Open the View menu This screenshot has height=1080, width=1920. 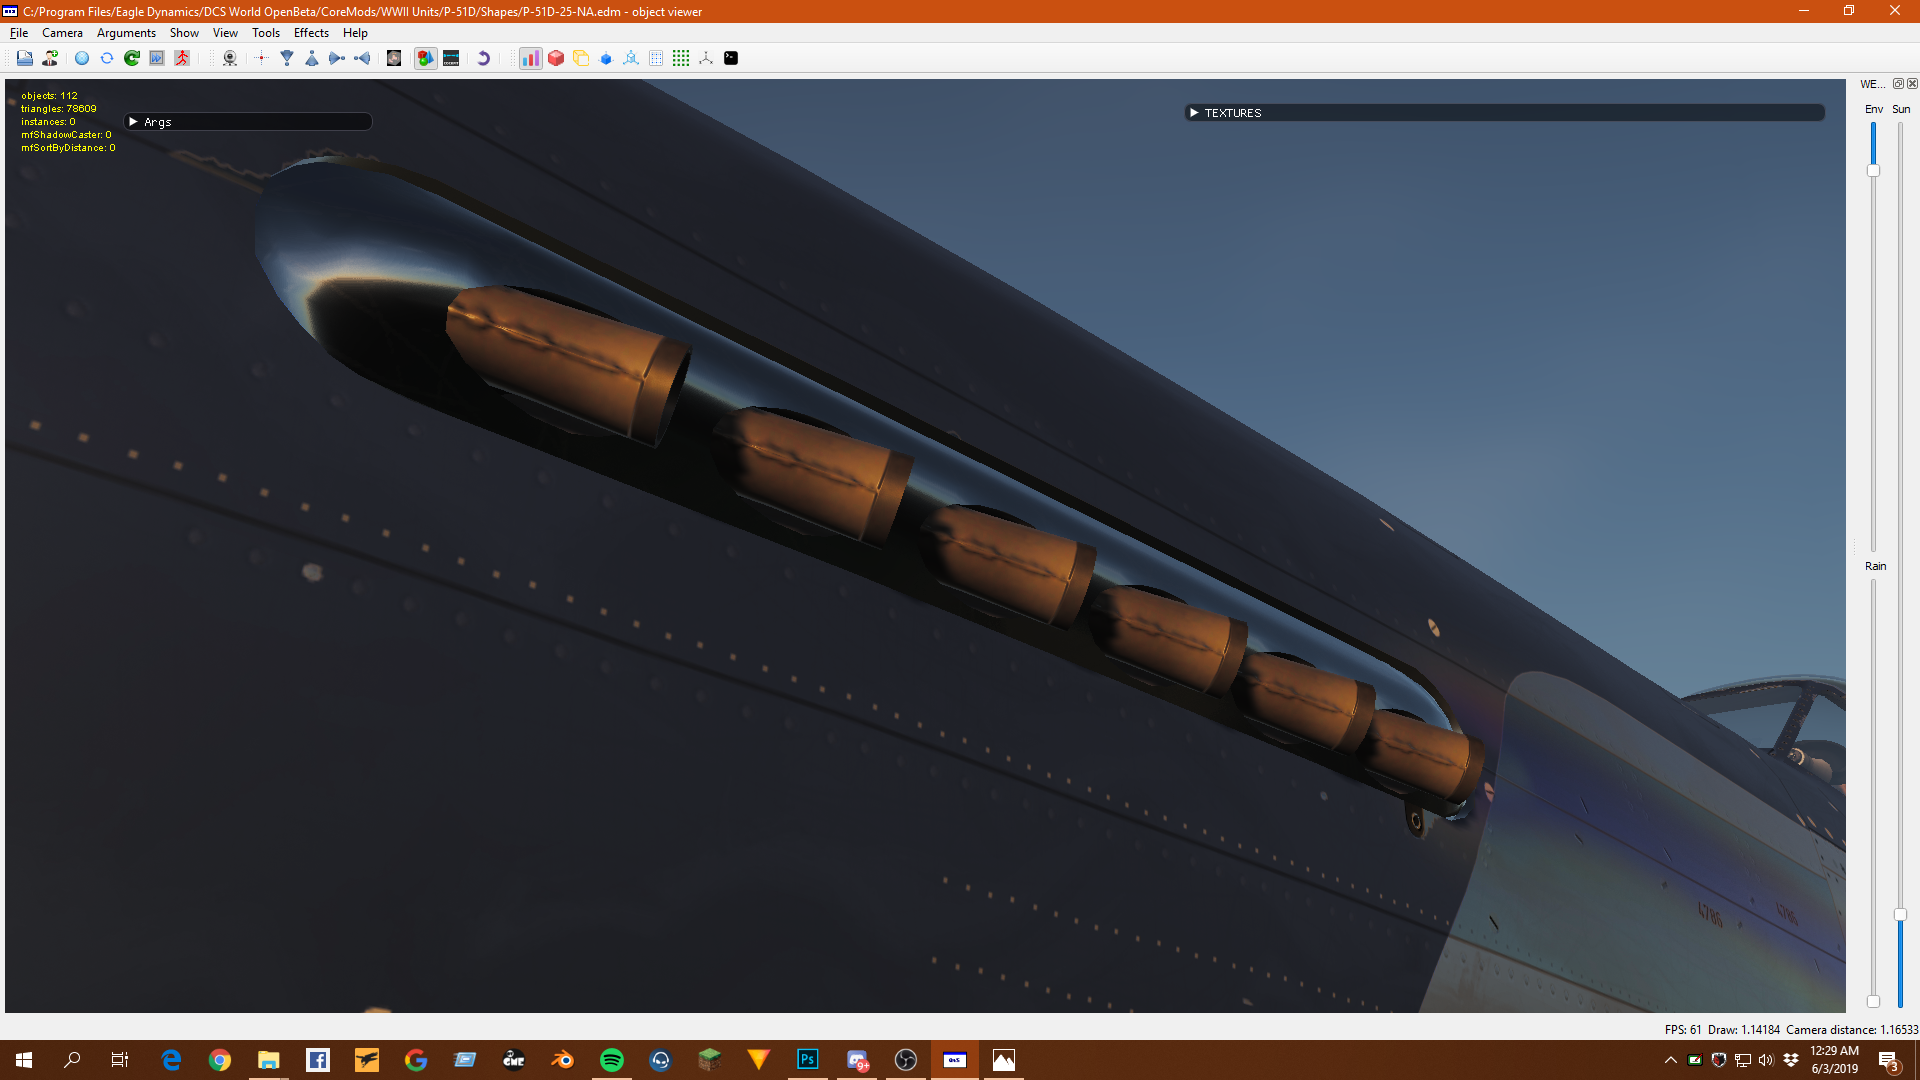[x=225, y=33]
